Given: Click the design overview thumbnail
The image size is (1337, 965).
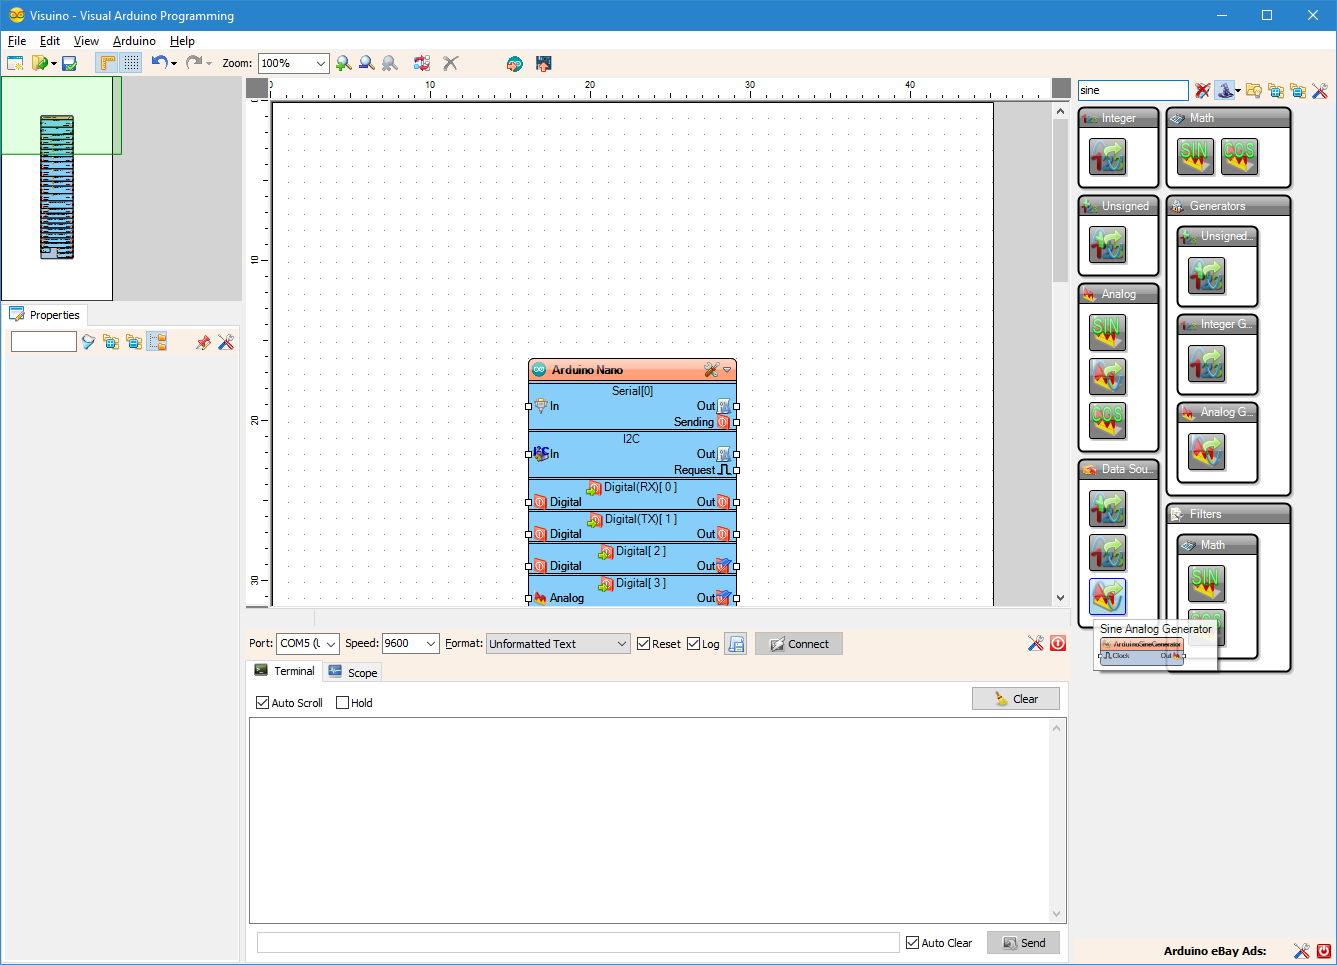Looking at the screenshot, I should click(x=57, y=188).
